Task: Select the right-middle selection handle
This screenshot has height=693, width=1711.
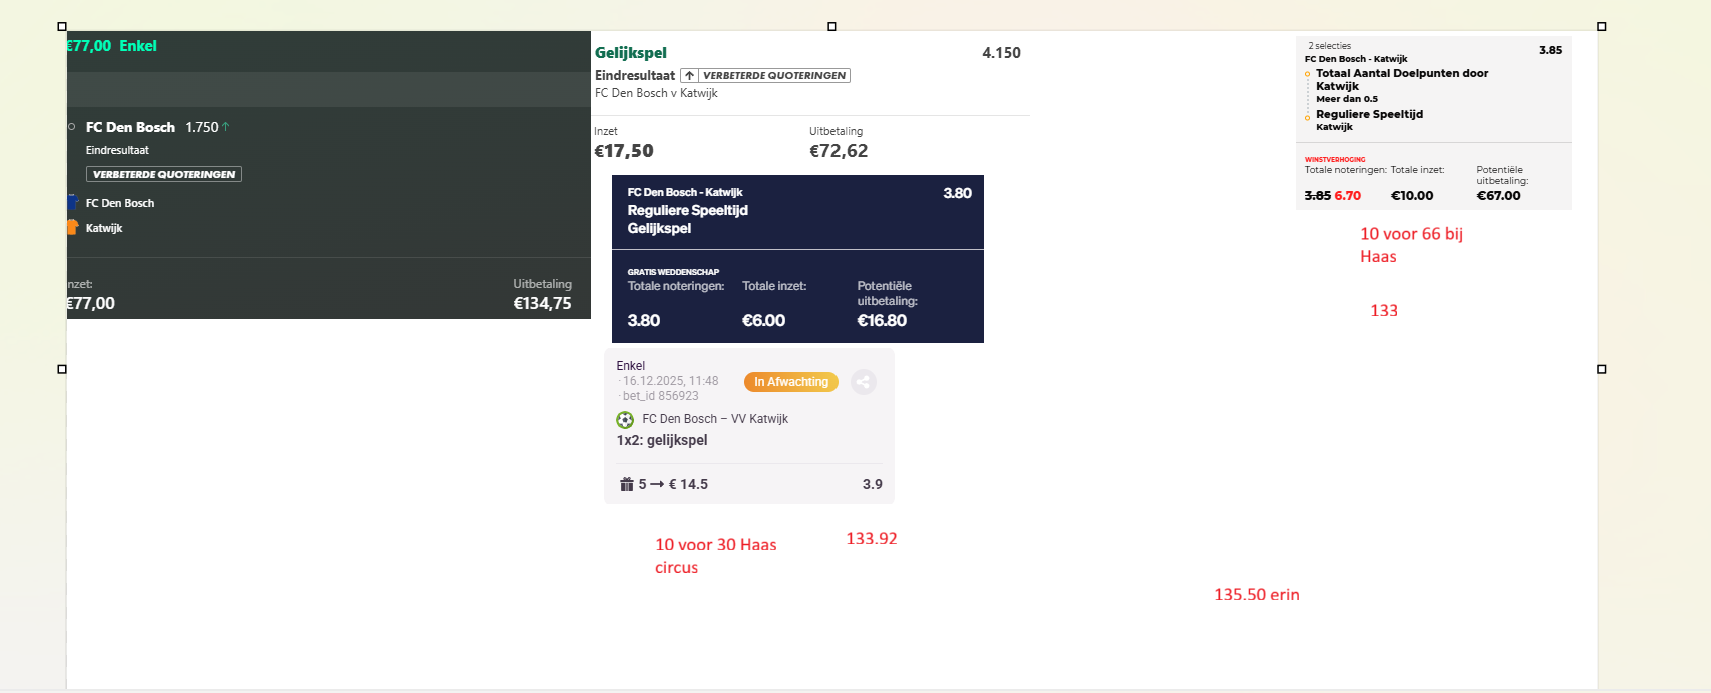Action: pos(1602,369)
